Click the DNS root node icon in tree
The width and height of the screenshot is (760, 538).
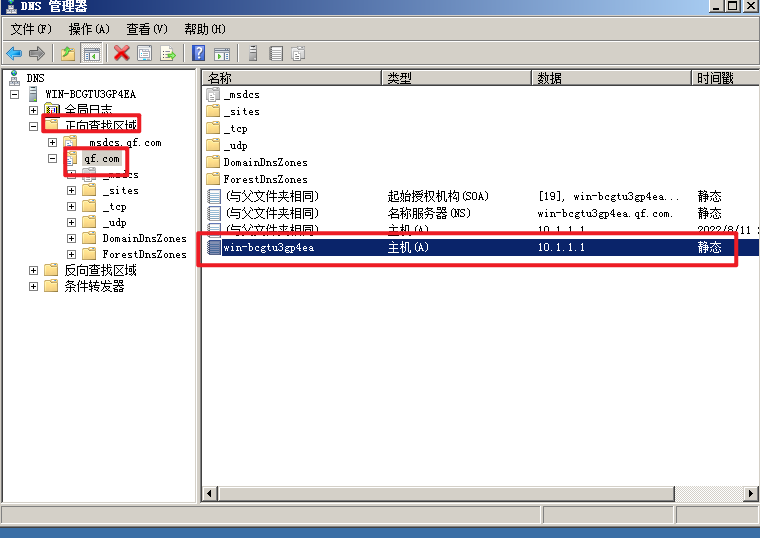coord(14,78)
